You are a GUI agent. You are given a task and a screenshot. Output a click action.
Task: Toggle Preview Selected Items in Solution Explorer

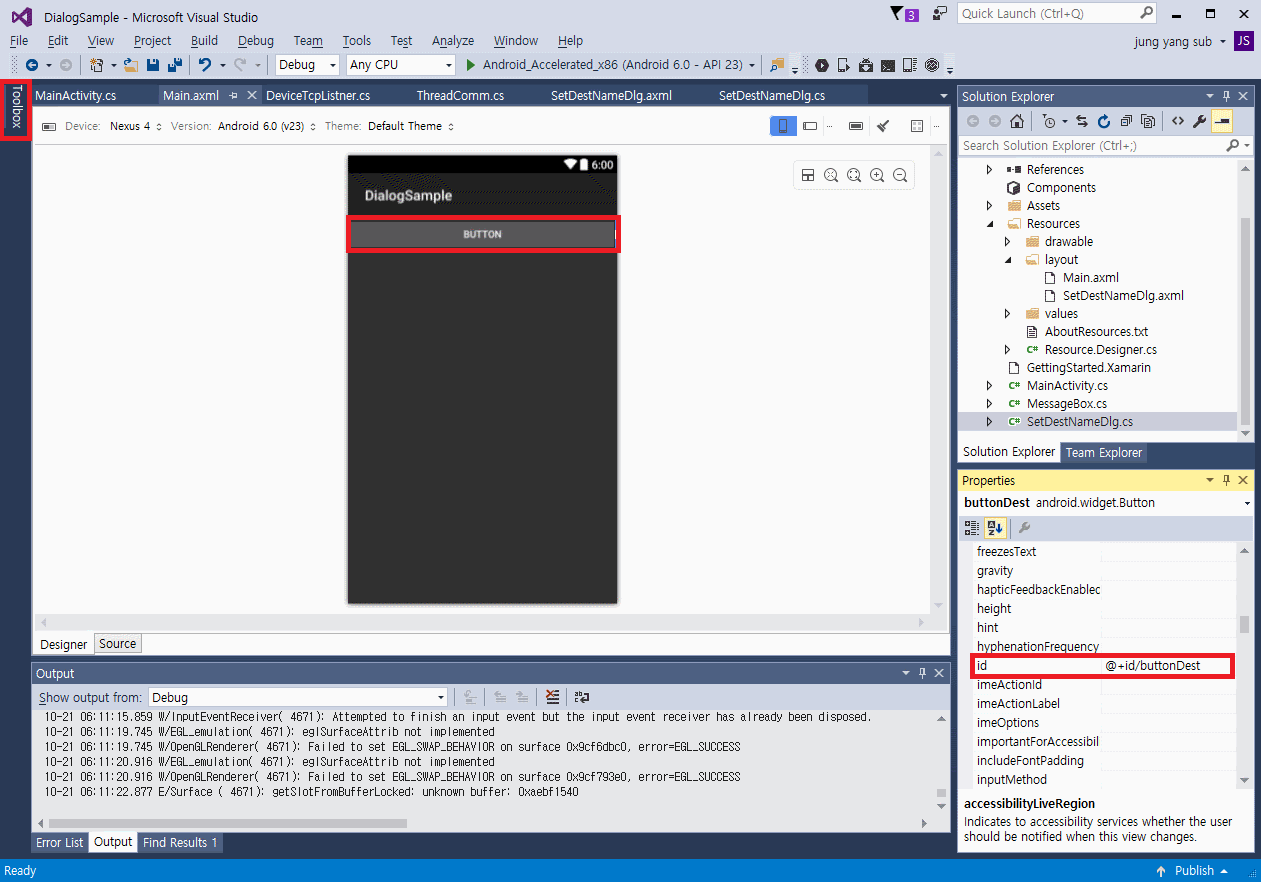tap(1222, 121)
